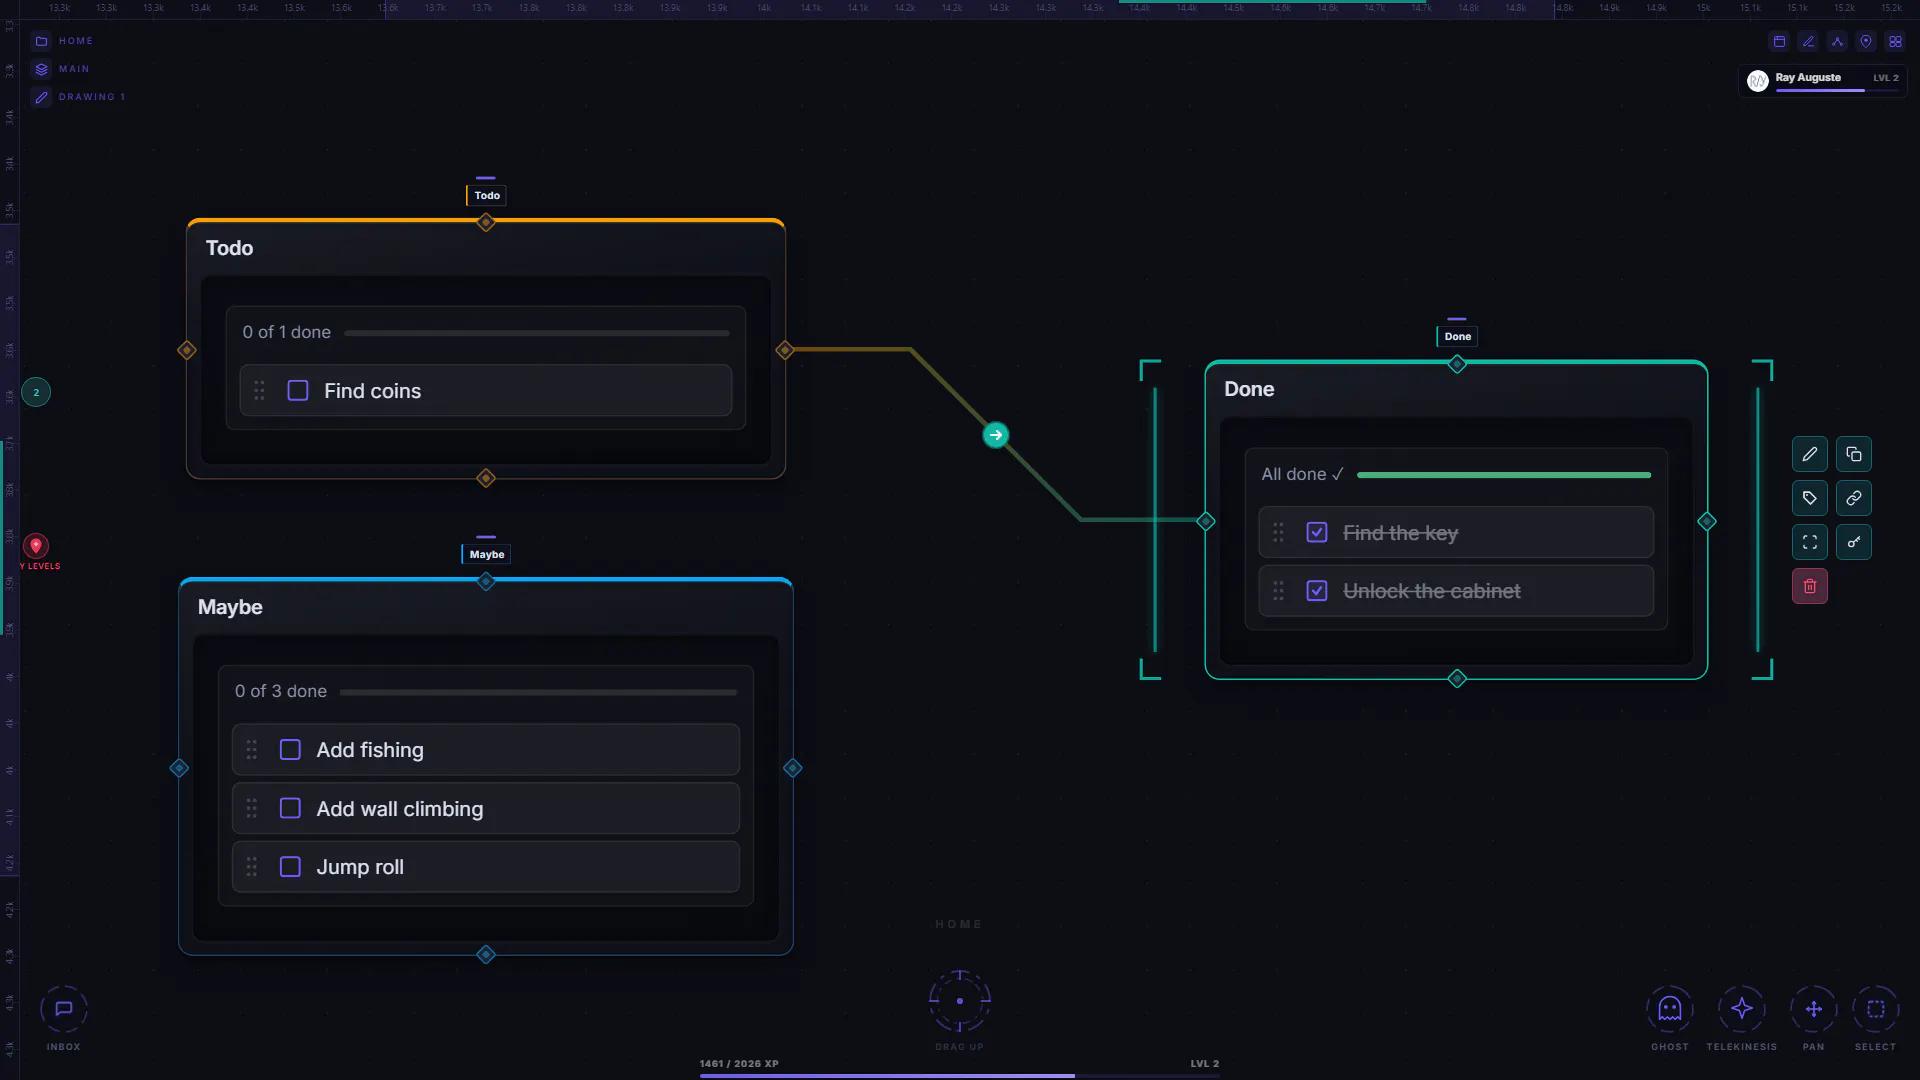Click the Maybe label tag above card

(x=486, y=554)
